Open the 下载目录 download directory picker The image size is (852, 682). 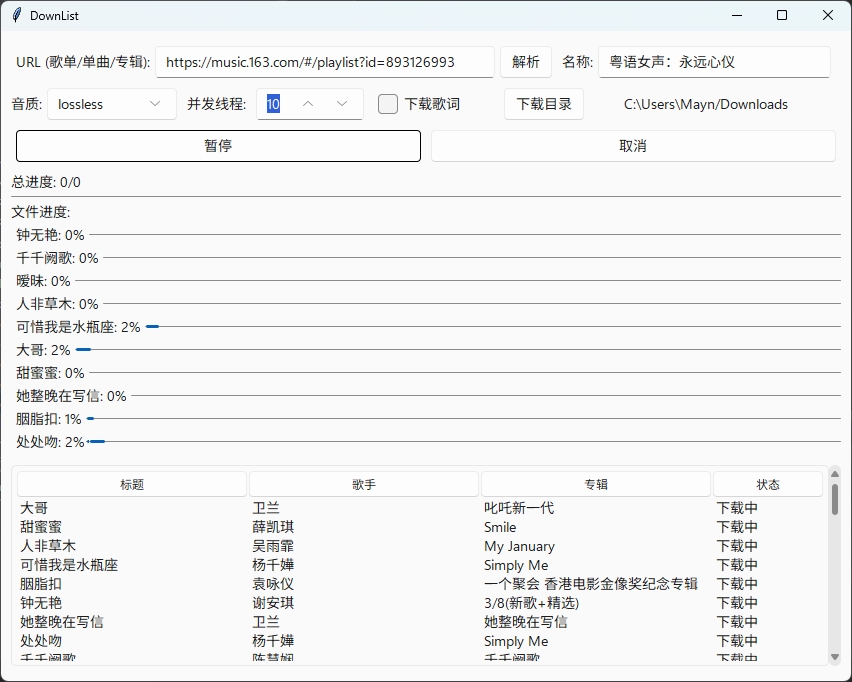pyautogui.click(x=543, y=104)
